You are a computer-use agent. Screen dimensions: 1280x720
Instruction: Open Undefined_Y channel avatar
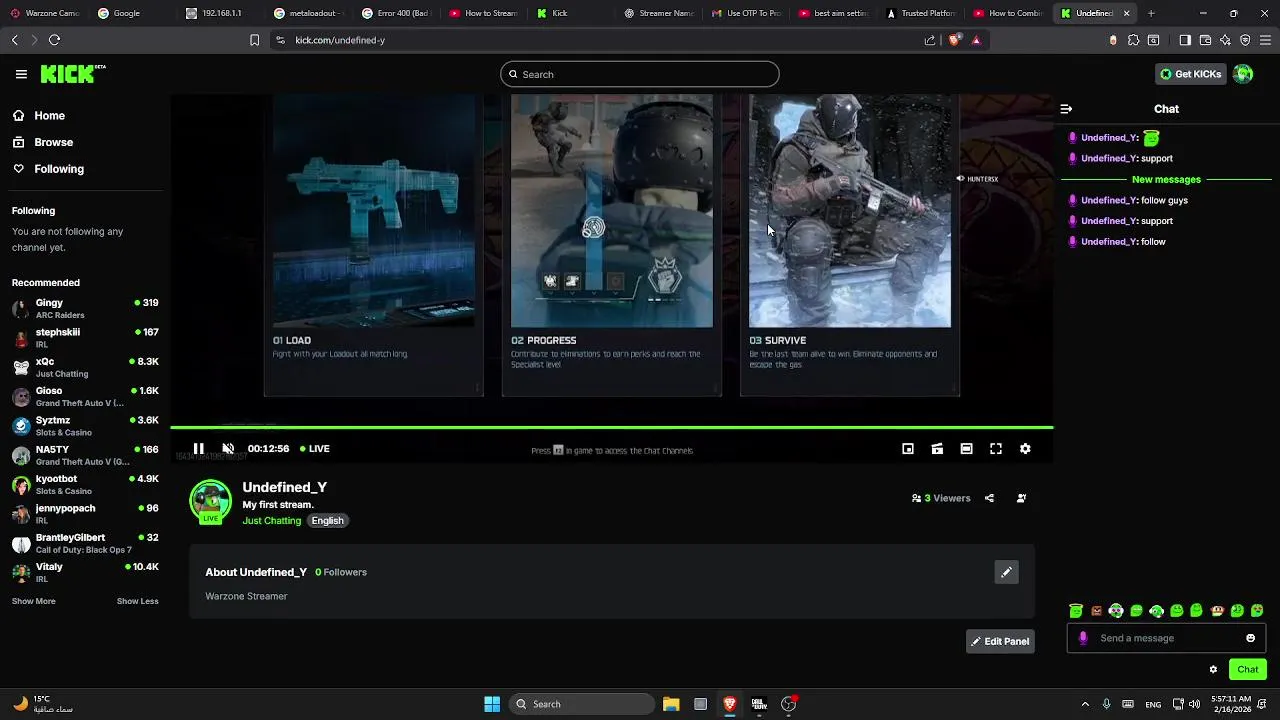click(210, 502)
